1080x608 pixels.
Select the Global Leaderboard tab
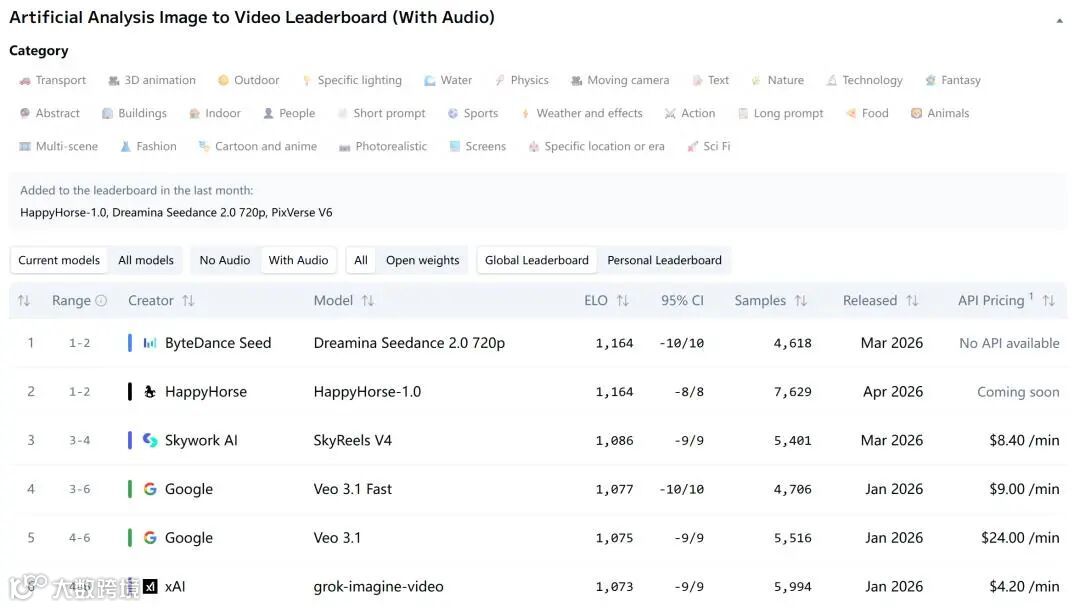[536, 260]
